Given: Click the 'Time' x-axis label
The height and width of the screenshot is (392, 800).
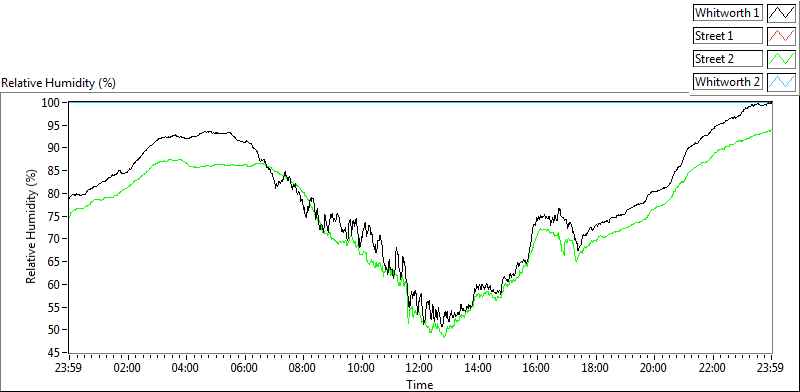Looking at the screenshot, I should [x=420, y=384].
